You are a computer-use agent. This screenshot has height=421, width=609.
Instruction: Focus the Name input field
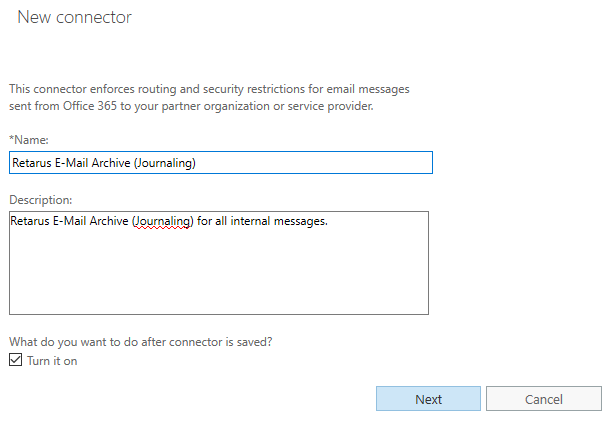pyautogui.click(x=220, y=163)
